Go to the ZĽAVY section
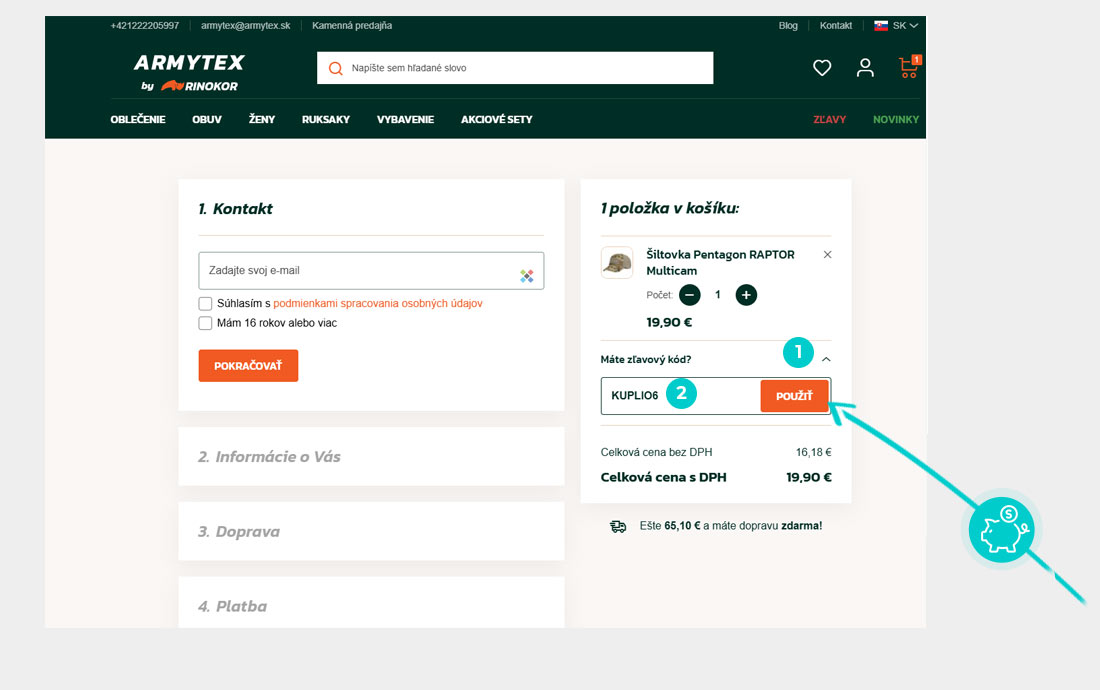Viewport: 1100px width, 690px height. point(829,120)
